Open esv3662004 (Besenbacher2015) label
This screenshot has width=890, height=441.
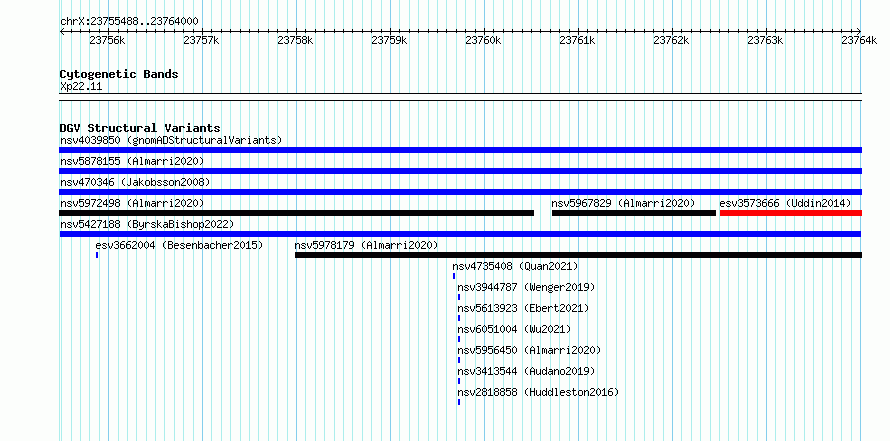179,245
